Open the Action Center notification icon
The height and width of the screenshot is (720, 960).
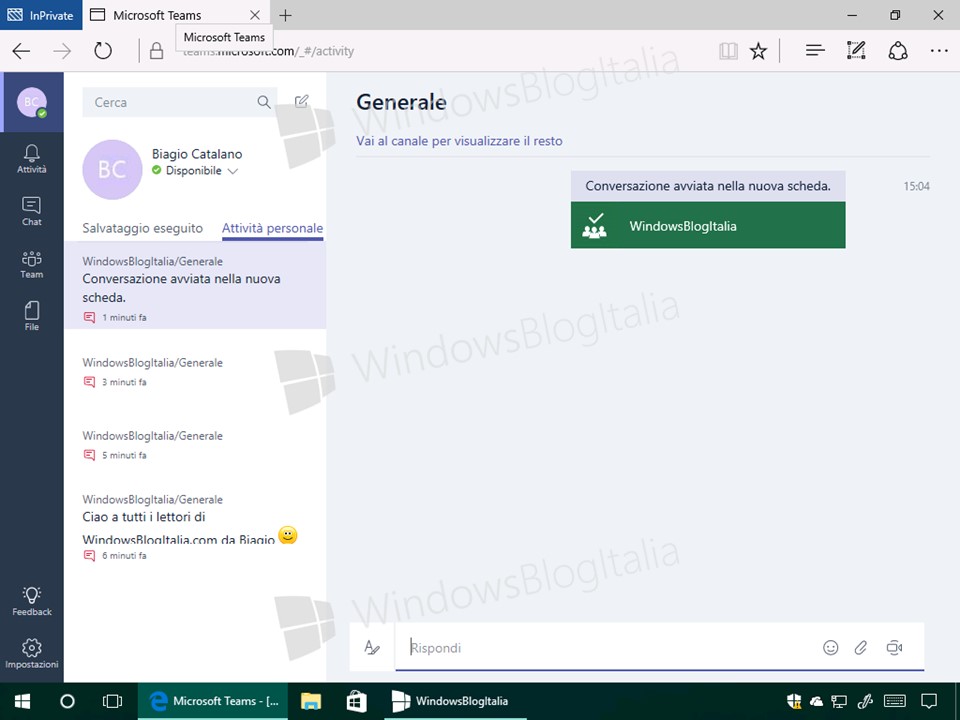929,701
